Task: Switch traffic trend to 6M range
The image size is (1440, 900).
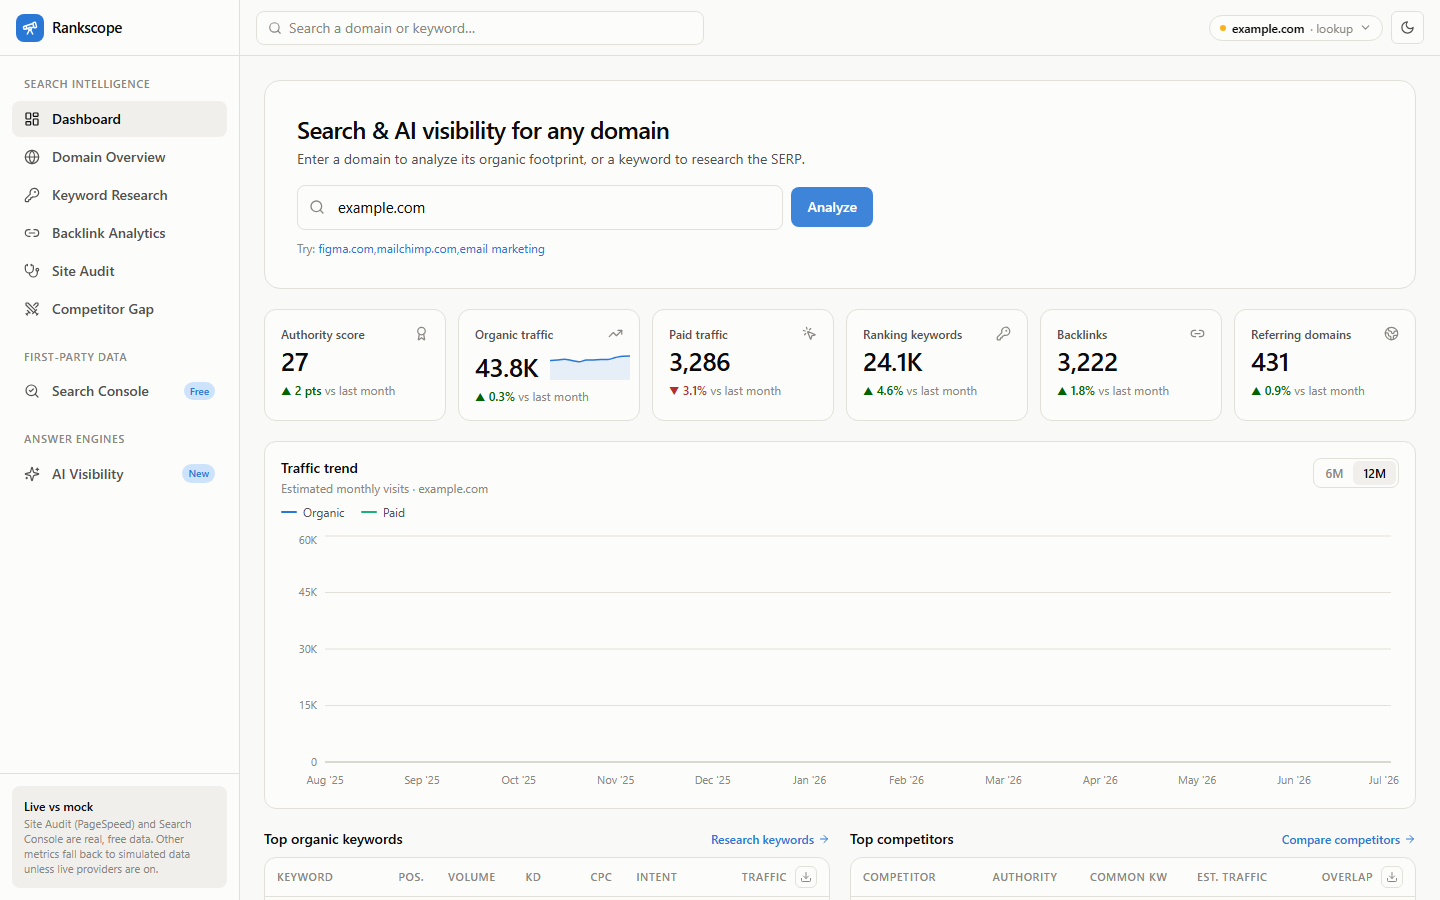Action: 1334,473
